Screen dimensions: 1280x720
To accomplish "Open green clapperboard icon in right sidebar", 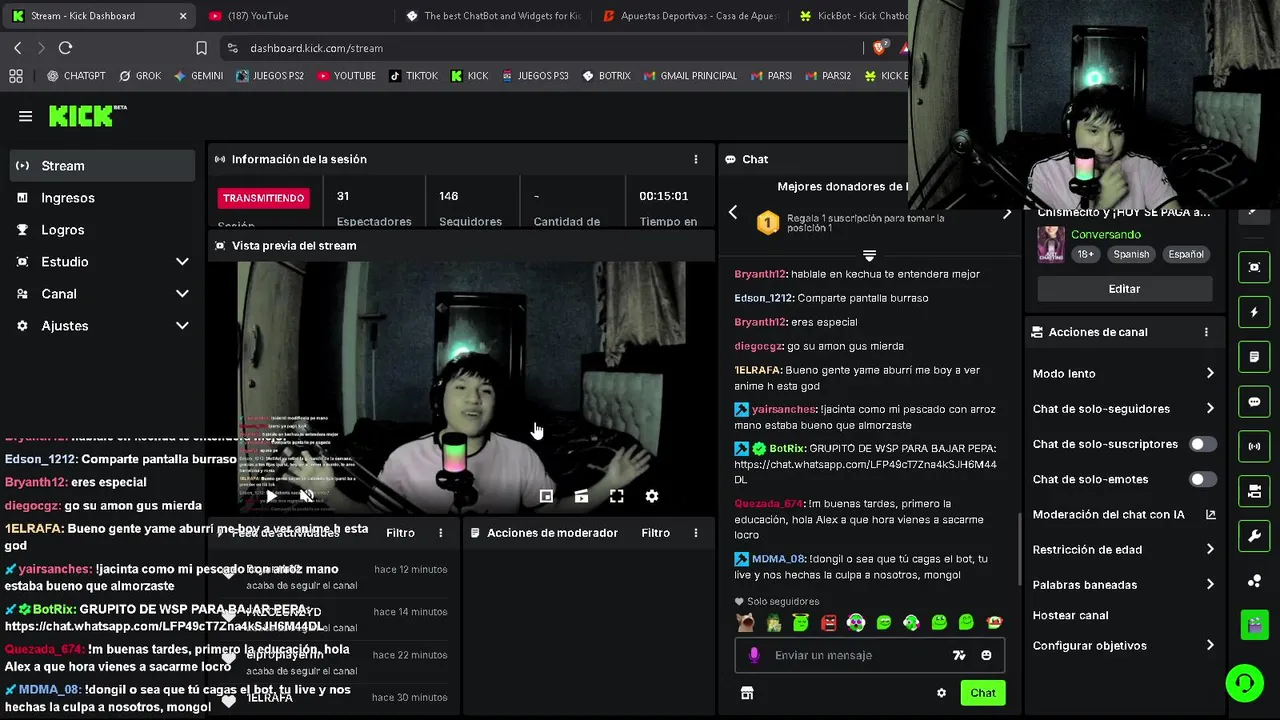I will click(x=1254, y=625).
